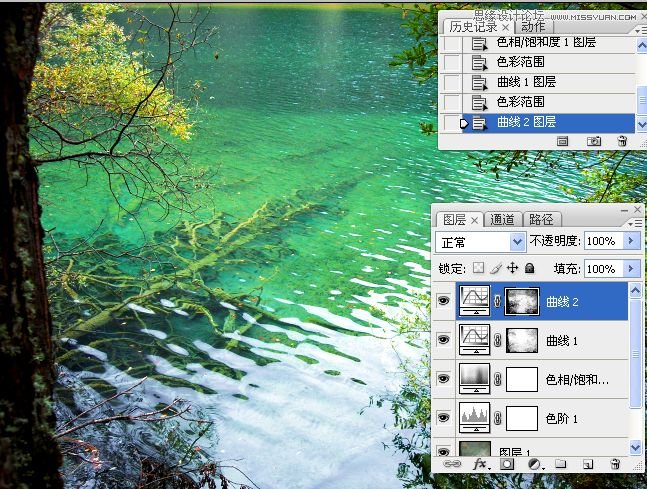Viewport: 647px width, 489px height.
Task: Select the 图层 1 image thumbnail
Action: [x=475, y=449]
